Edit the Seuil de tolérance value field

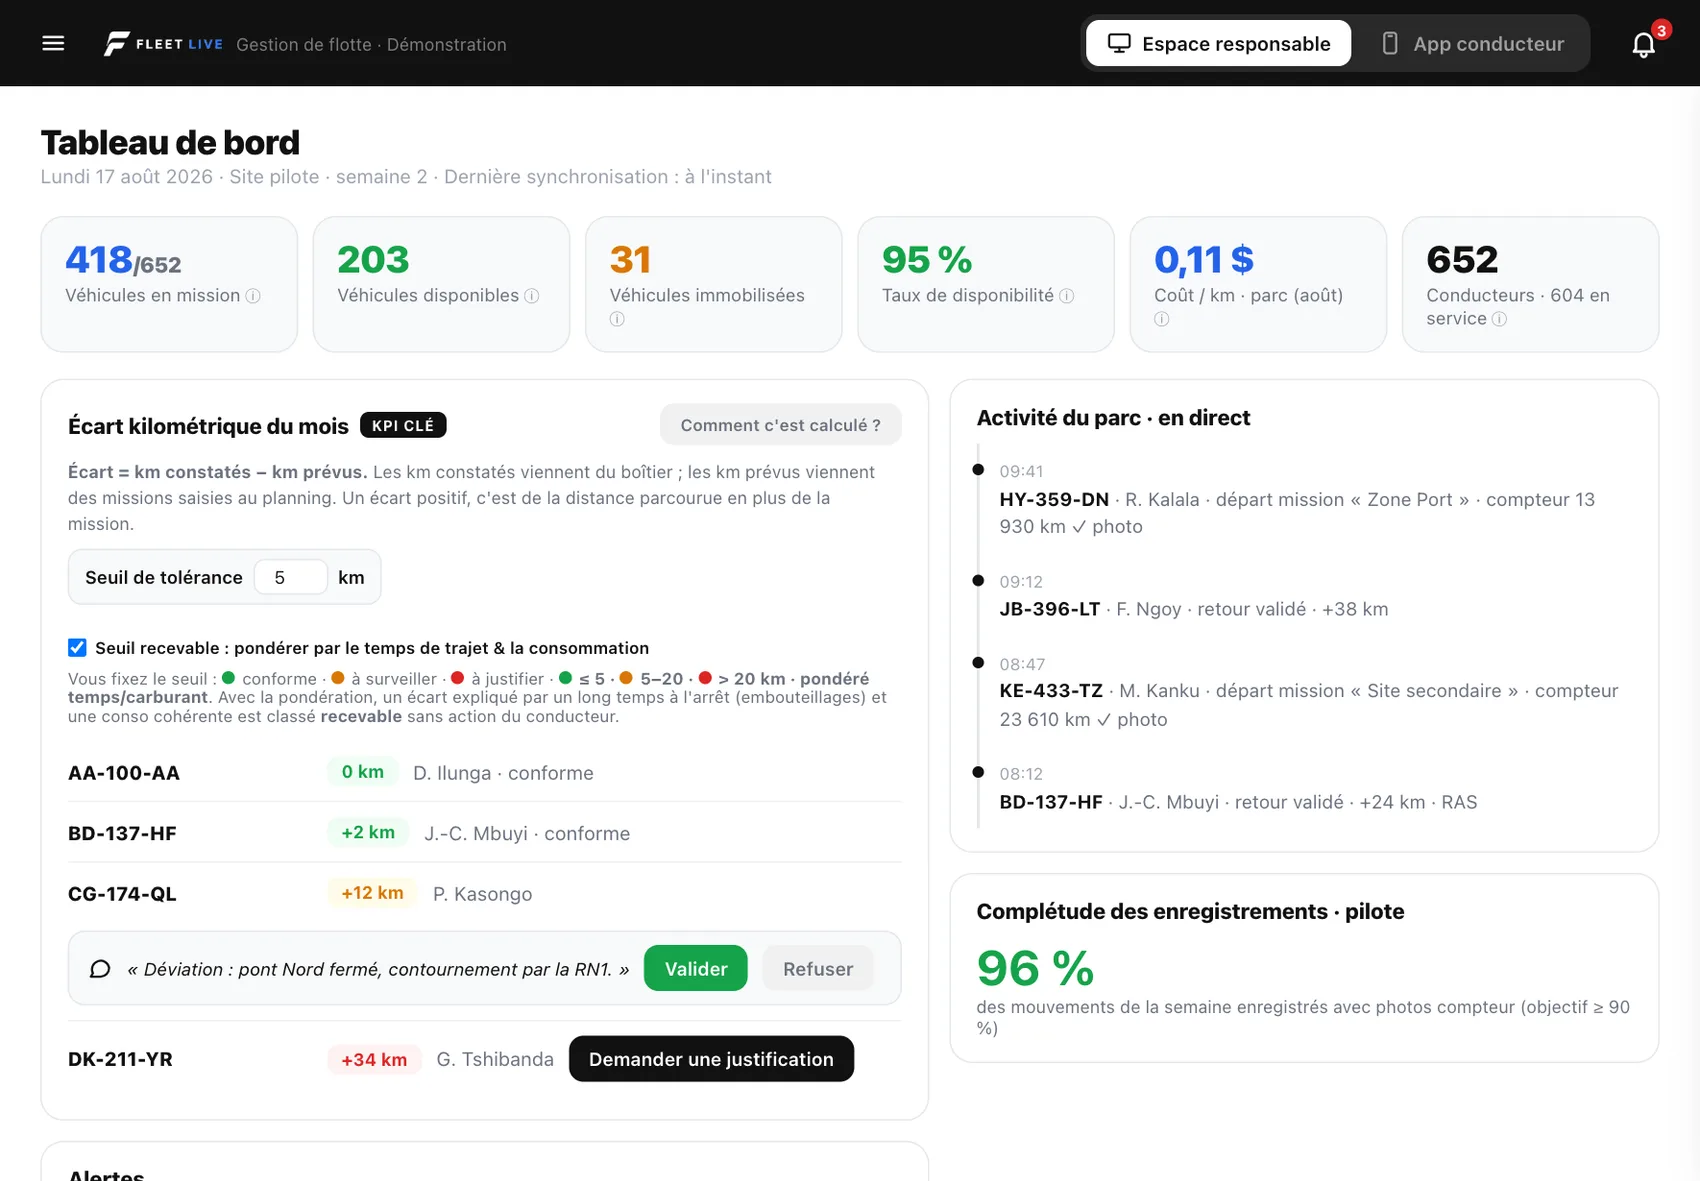pos(290,577)
